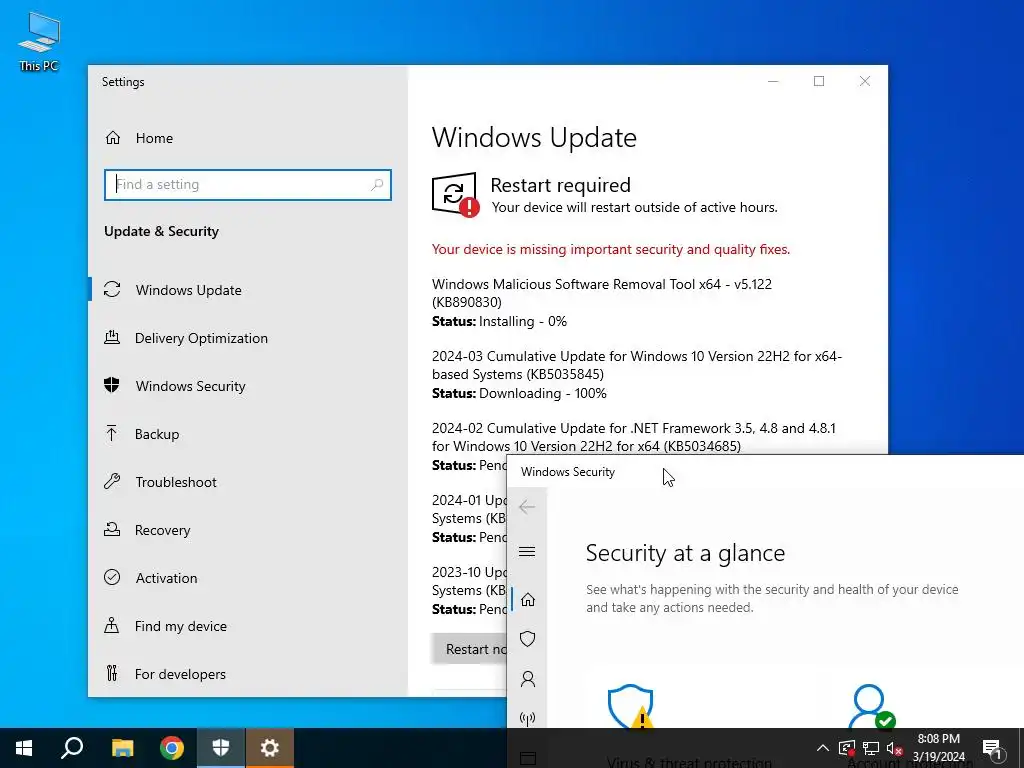Click the muted volume tray icon
The image size is (1024, 768).
tap(894, 748)
